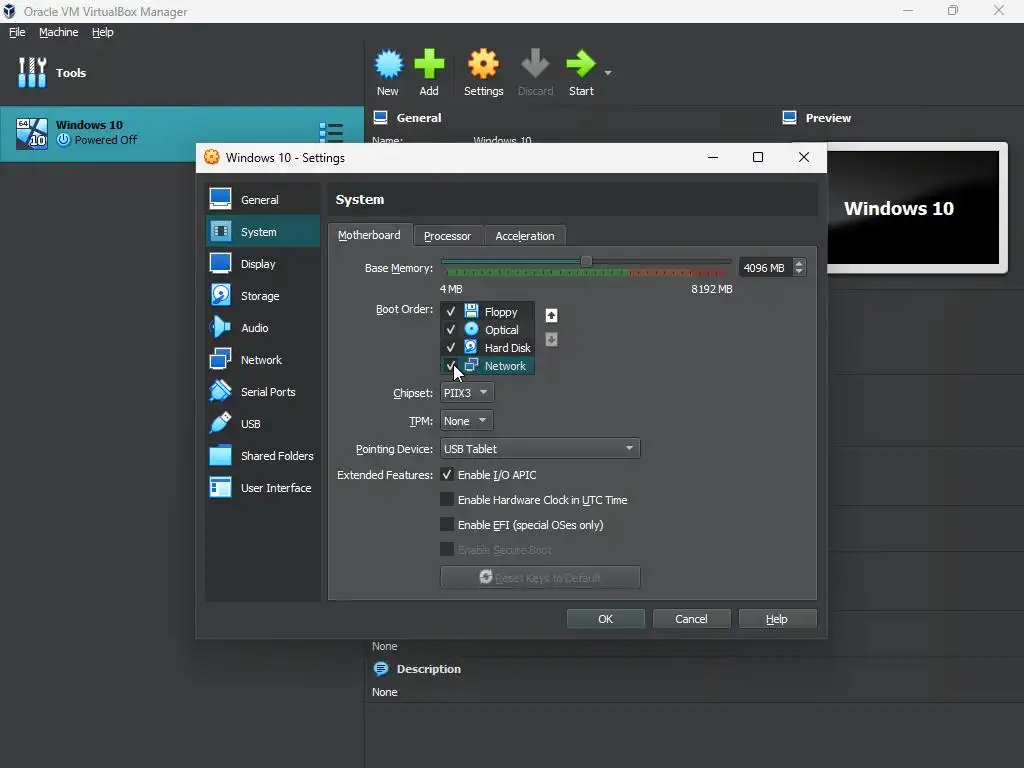This screenshot has height=768, width=1024.
Task: Open USB settings category
Action: point(263,423)
